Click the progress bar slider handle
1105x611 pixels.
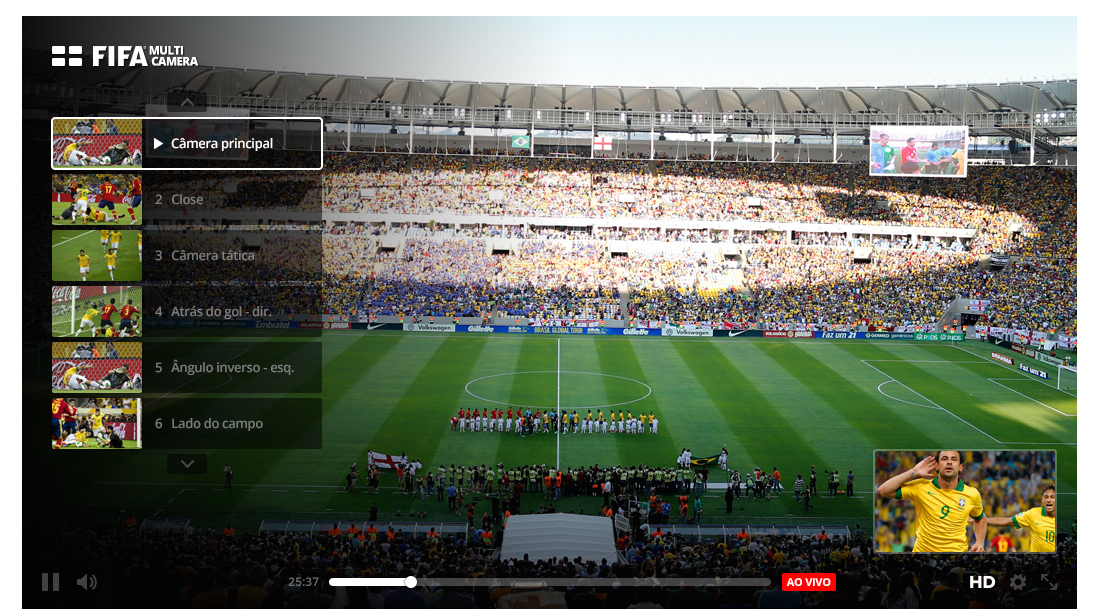410,582
